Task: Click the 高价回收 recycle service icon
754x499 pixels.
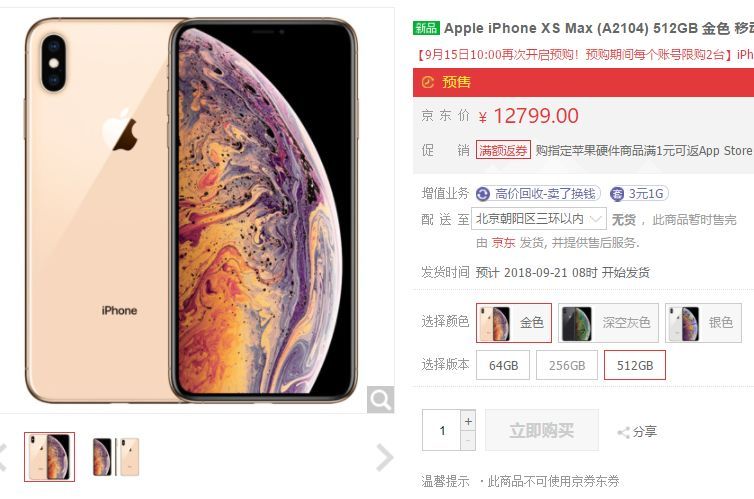Action: (483, 194)
